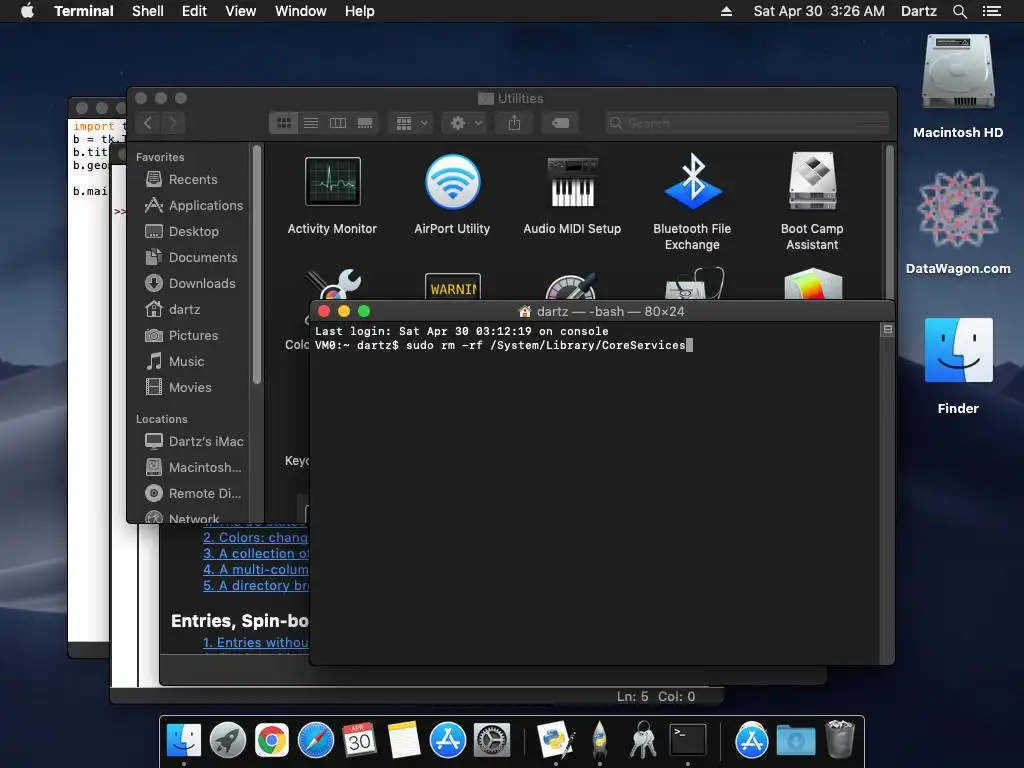Image resolution: width=1024 pixels, height=768 pixels.
Task: Click the eject icon in menu bar
Action: point(726,11)
